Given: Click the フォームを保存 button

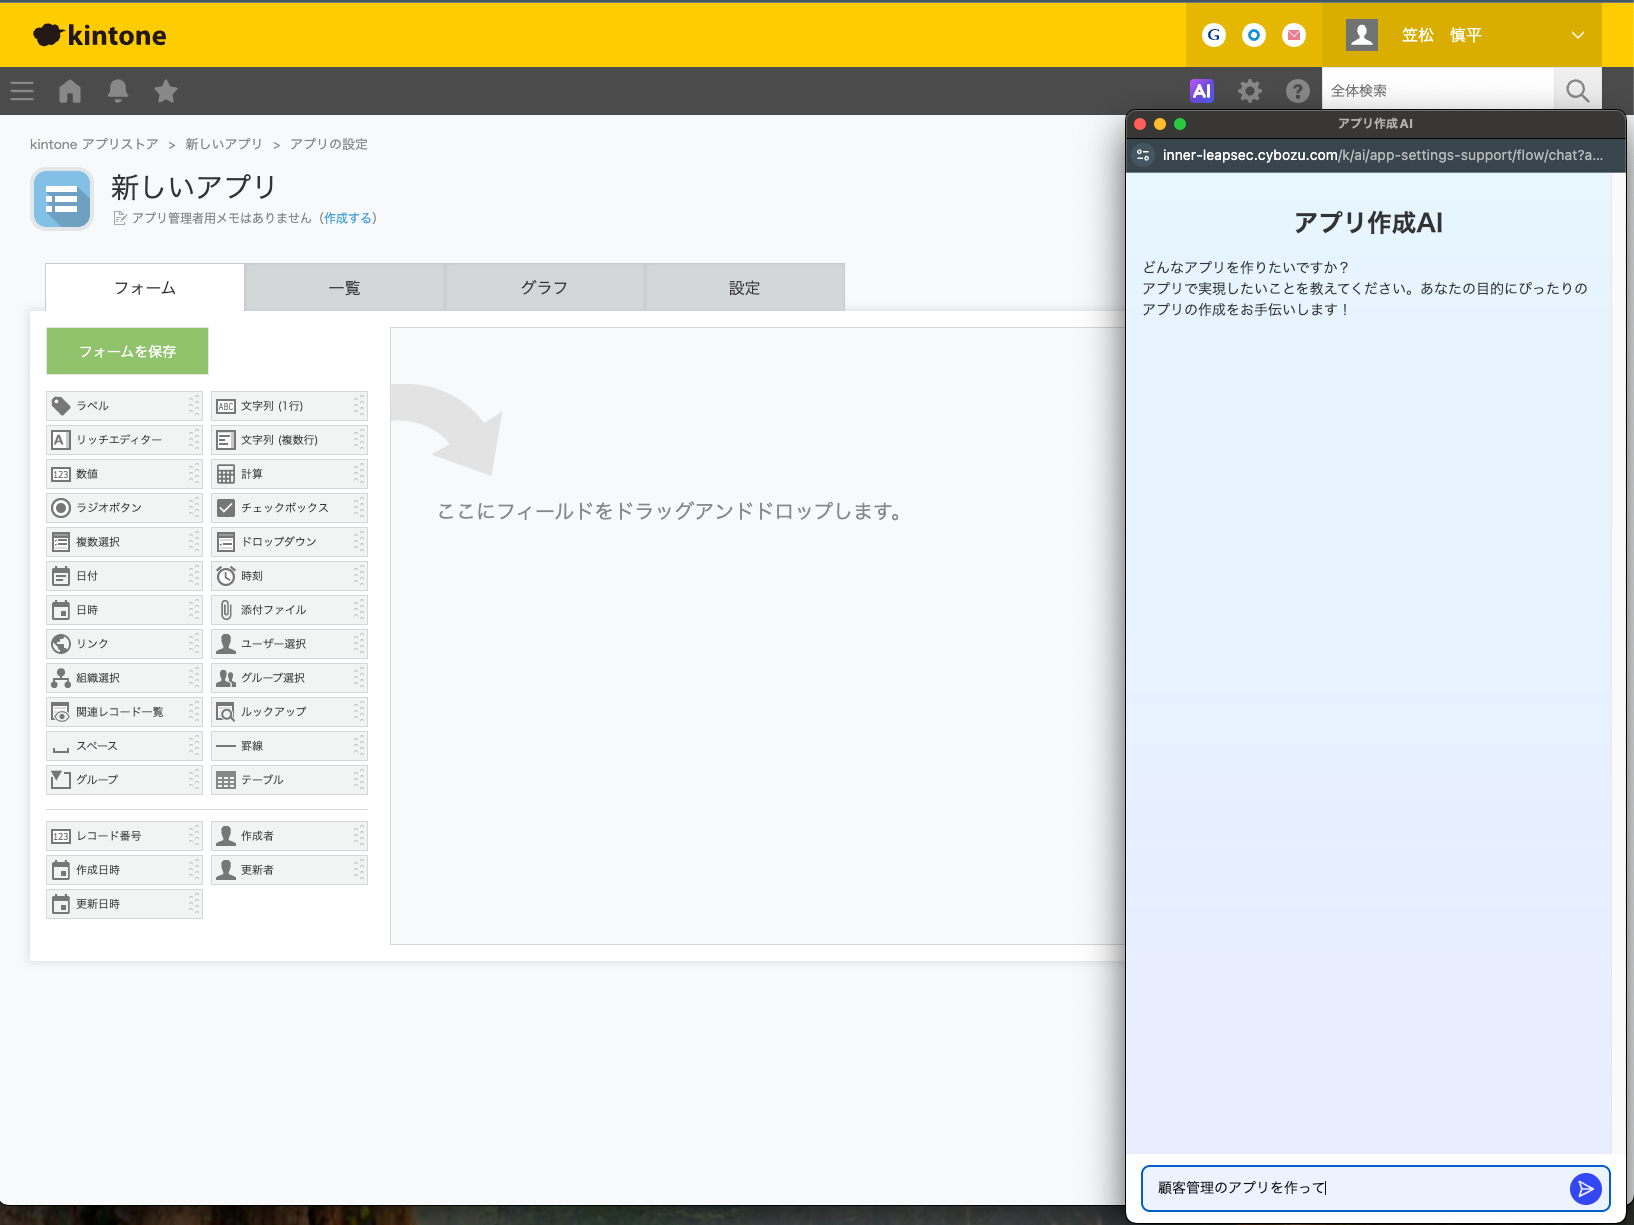Looking at the screenshot, I should (x=127, y=351).
